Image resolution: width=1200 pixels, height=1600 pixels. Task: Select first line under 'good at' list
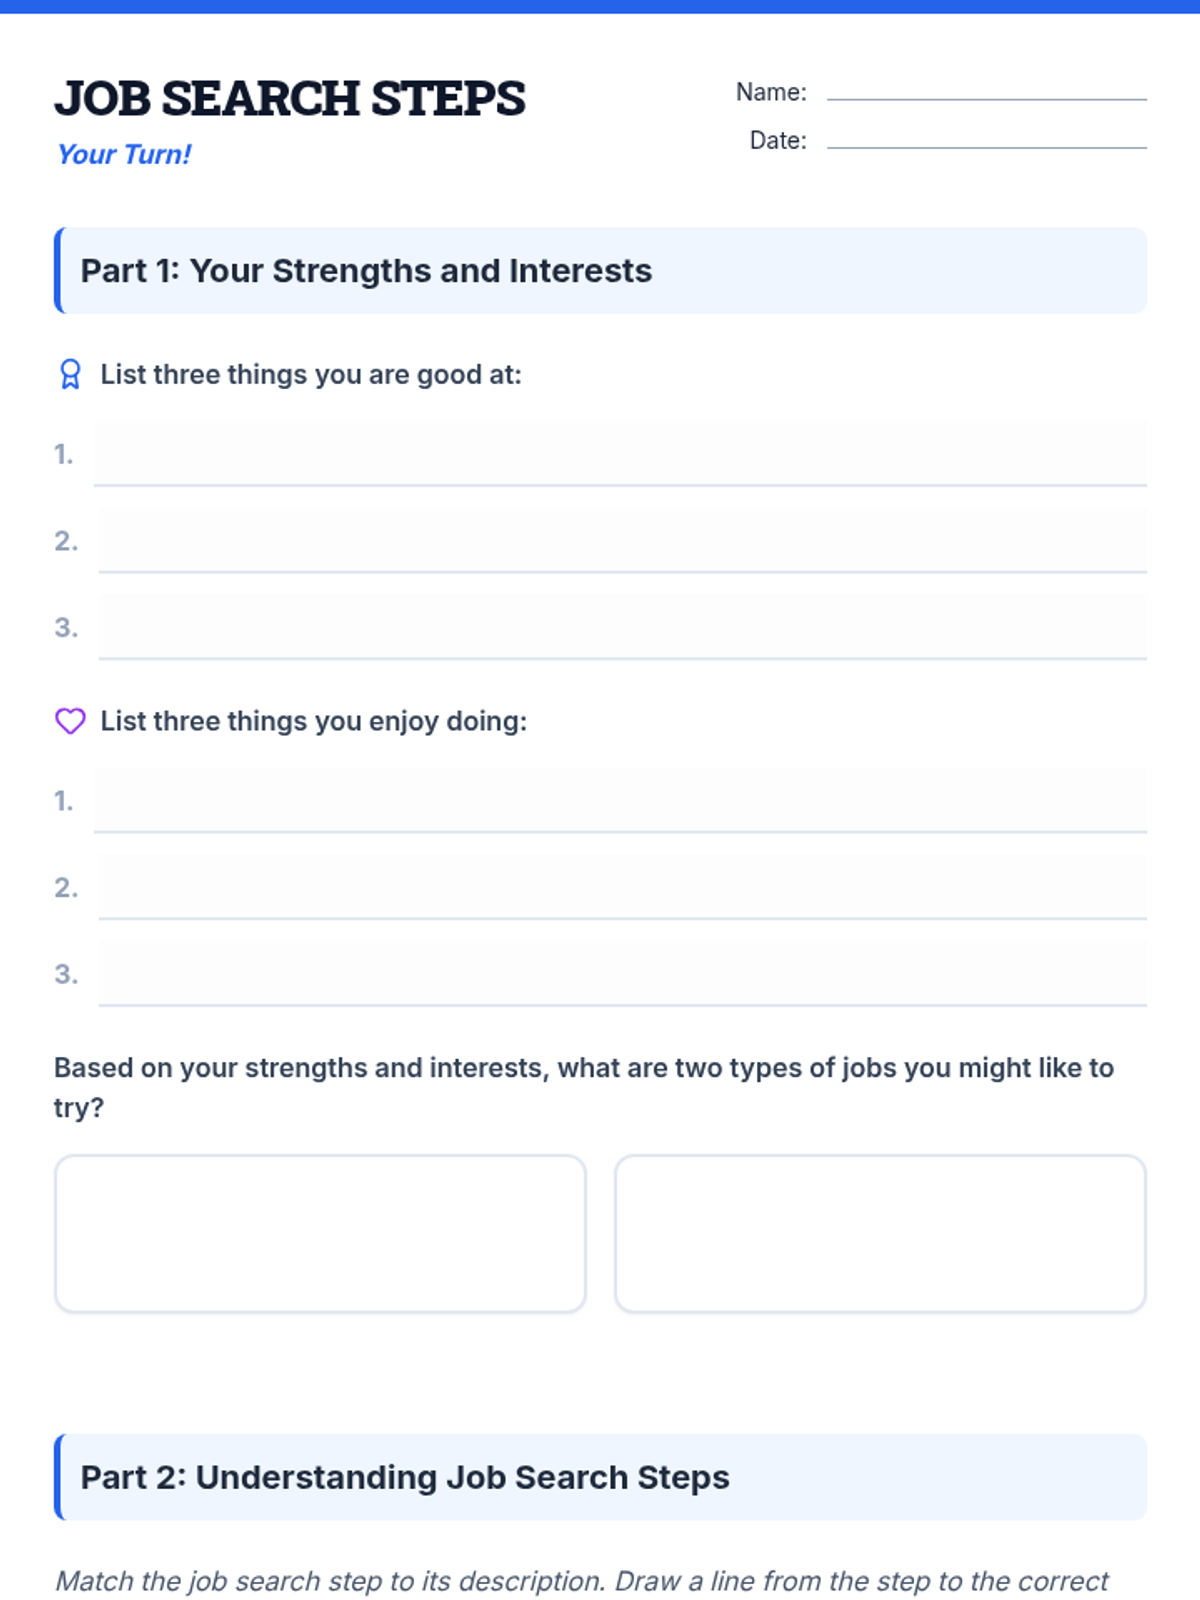pos(620,454)
